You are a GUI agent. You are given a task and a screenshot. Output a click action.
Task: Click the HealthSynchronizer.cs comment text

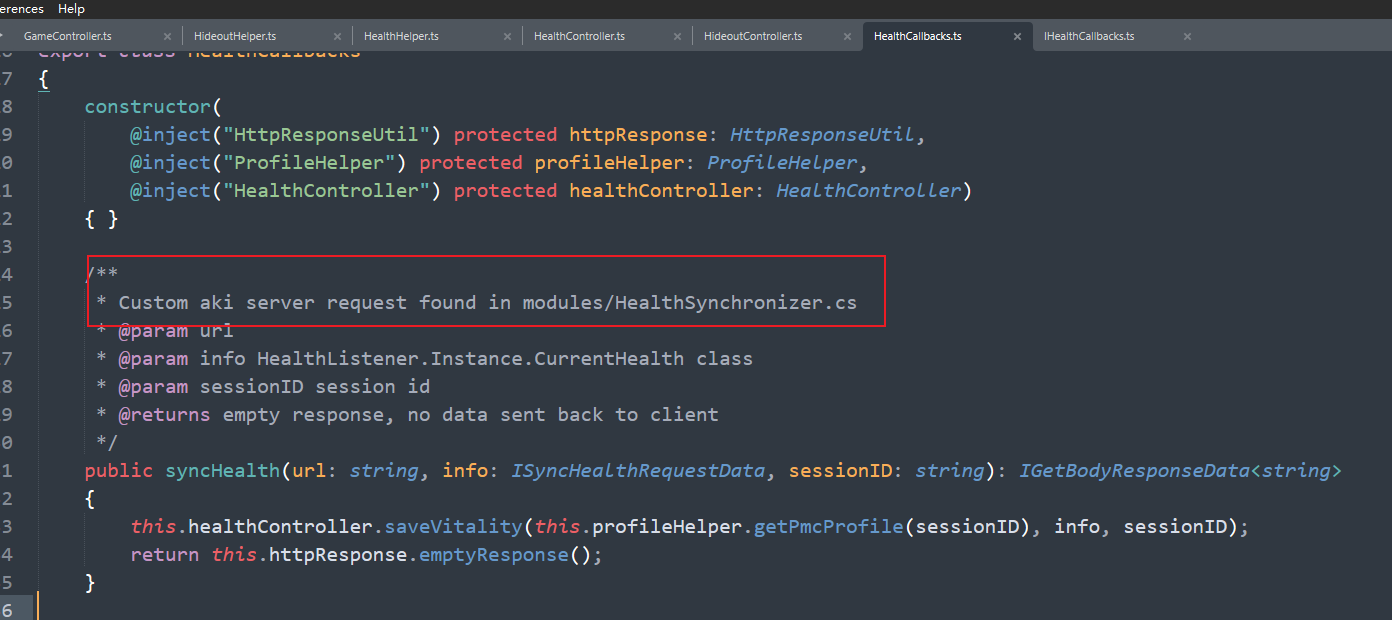click(735, 302)
